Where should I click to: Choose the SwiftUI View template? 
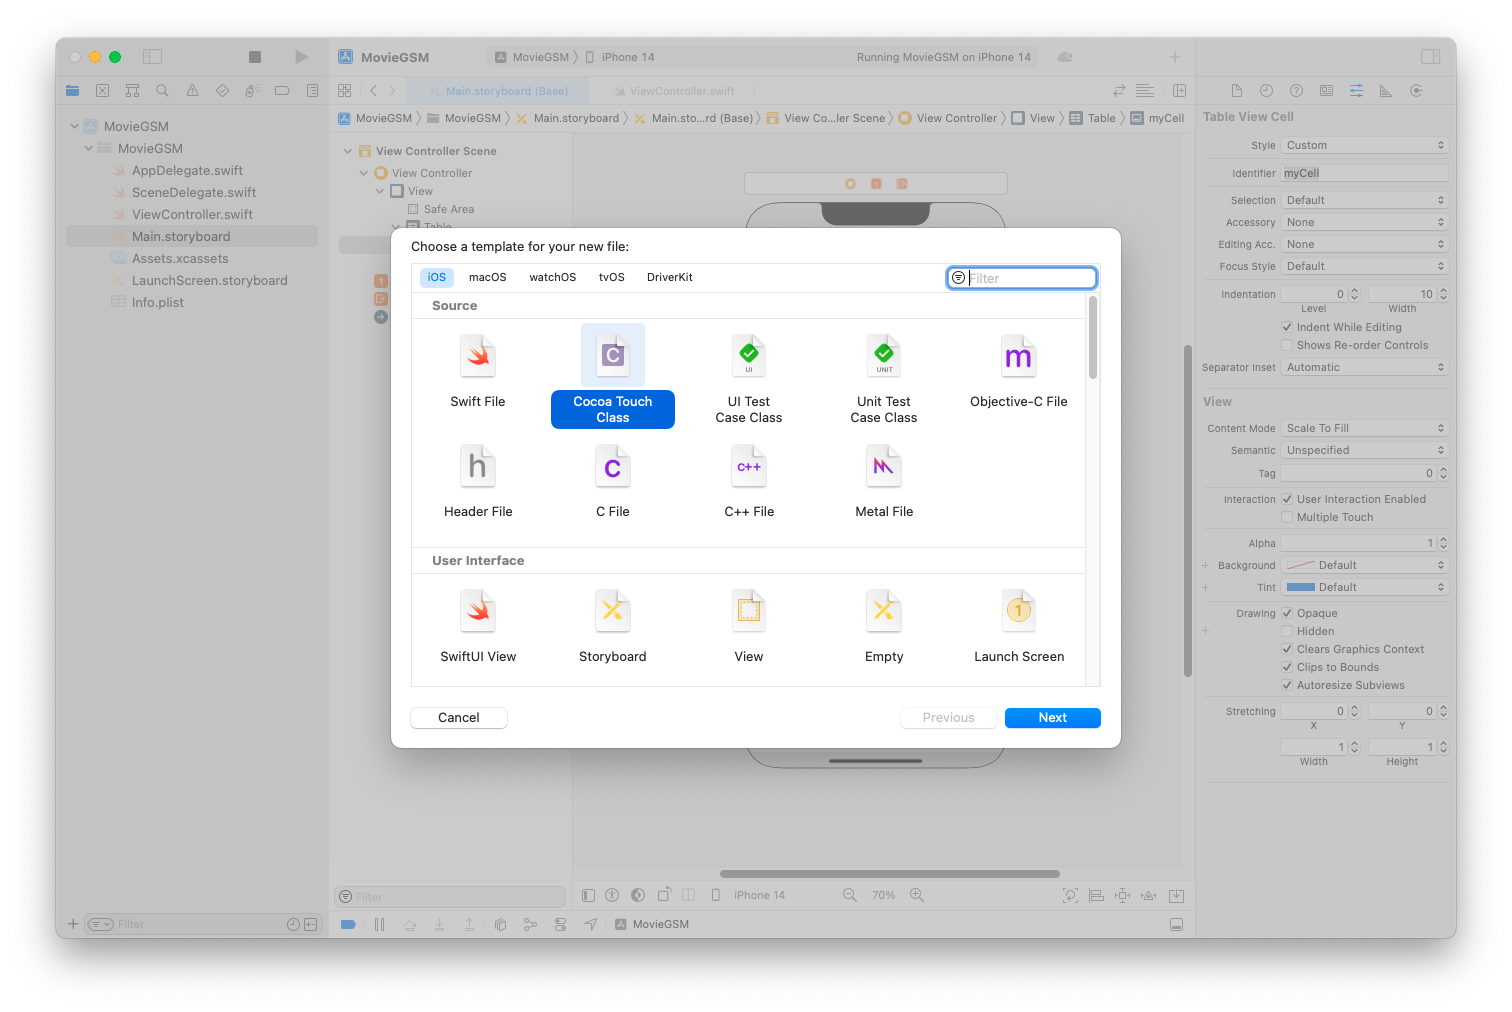click(478, 627)
